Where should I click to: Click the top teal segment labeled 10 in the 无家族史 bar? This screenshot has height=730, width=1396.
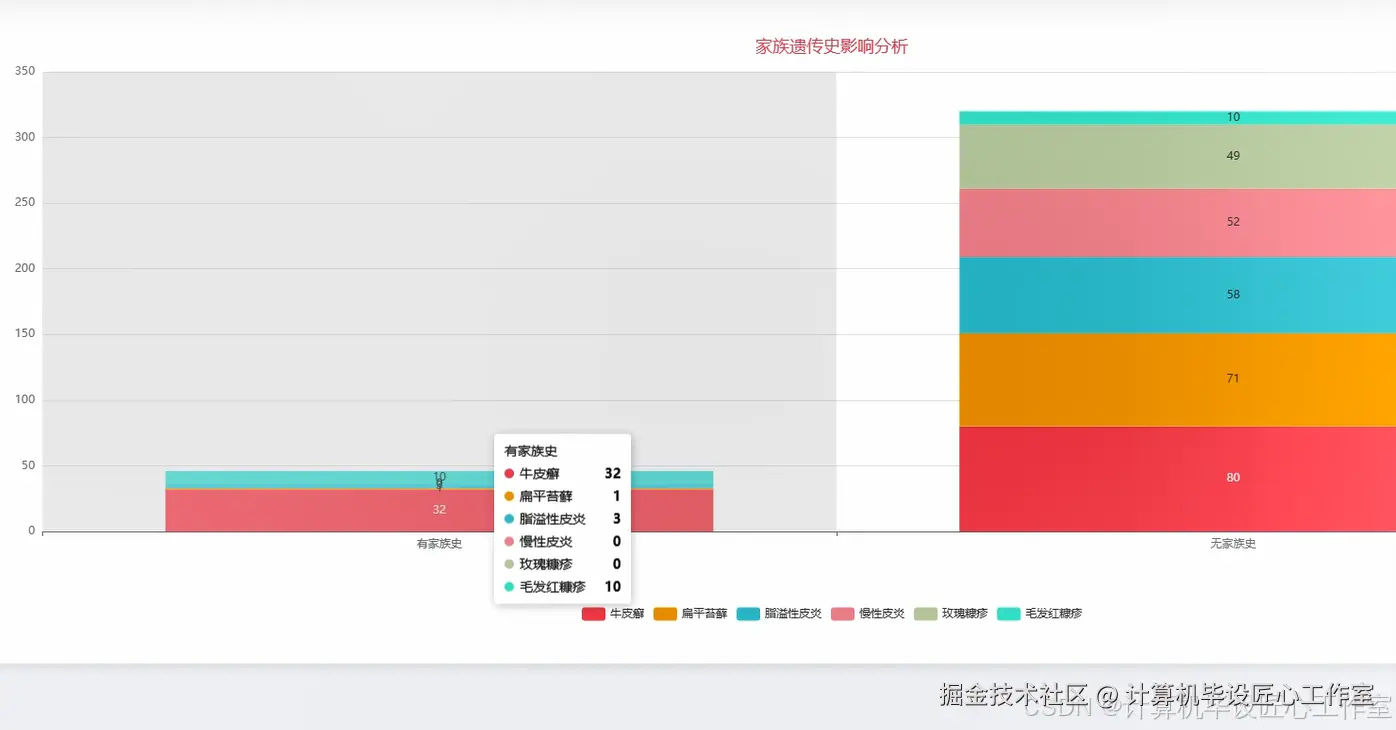[1177, 118]
